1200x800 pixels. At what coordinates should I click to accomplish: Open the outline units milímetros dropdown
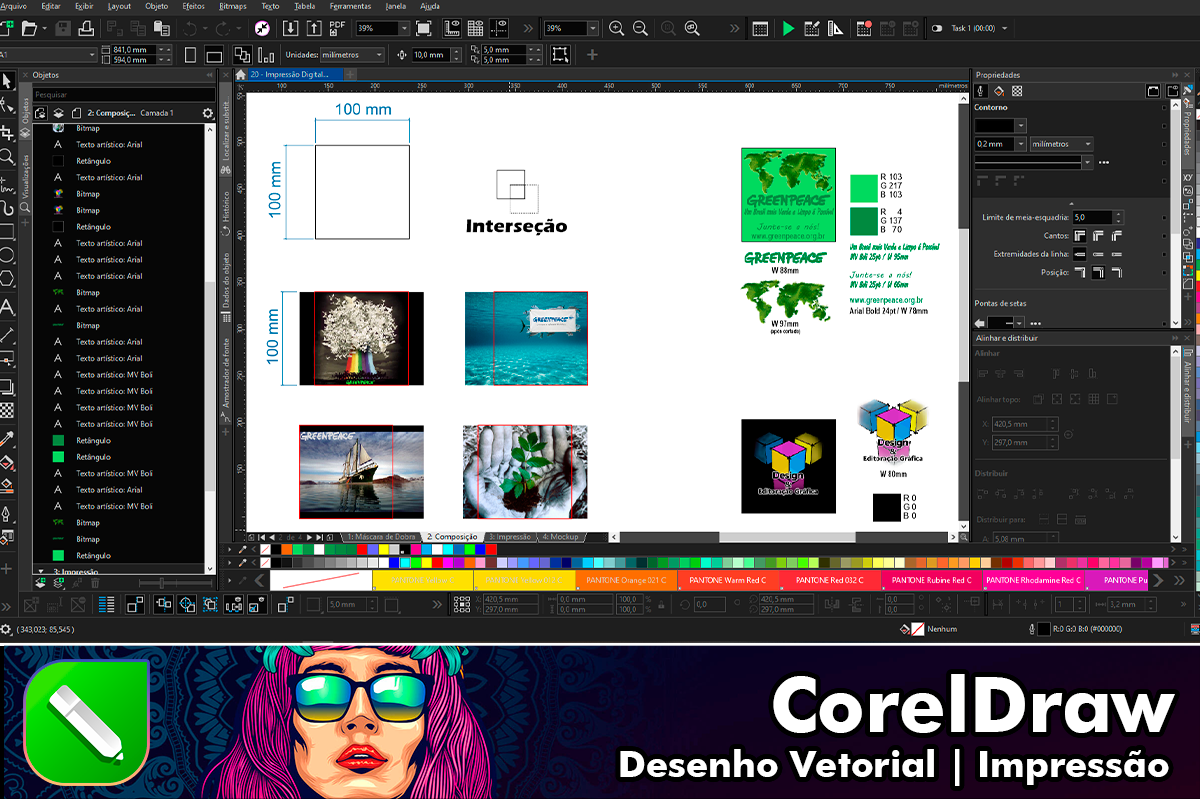[x=1087, y=144]
